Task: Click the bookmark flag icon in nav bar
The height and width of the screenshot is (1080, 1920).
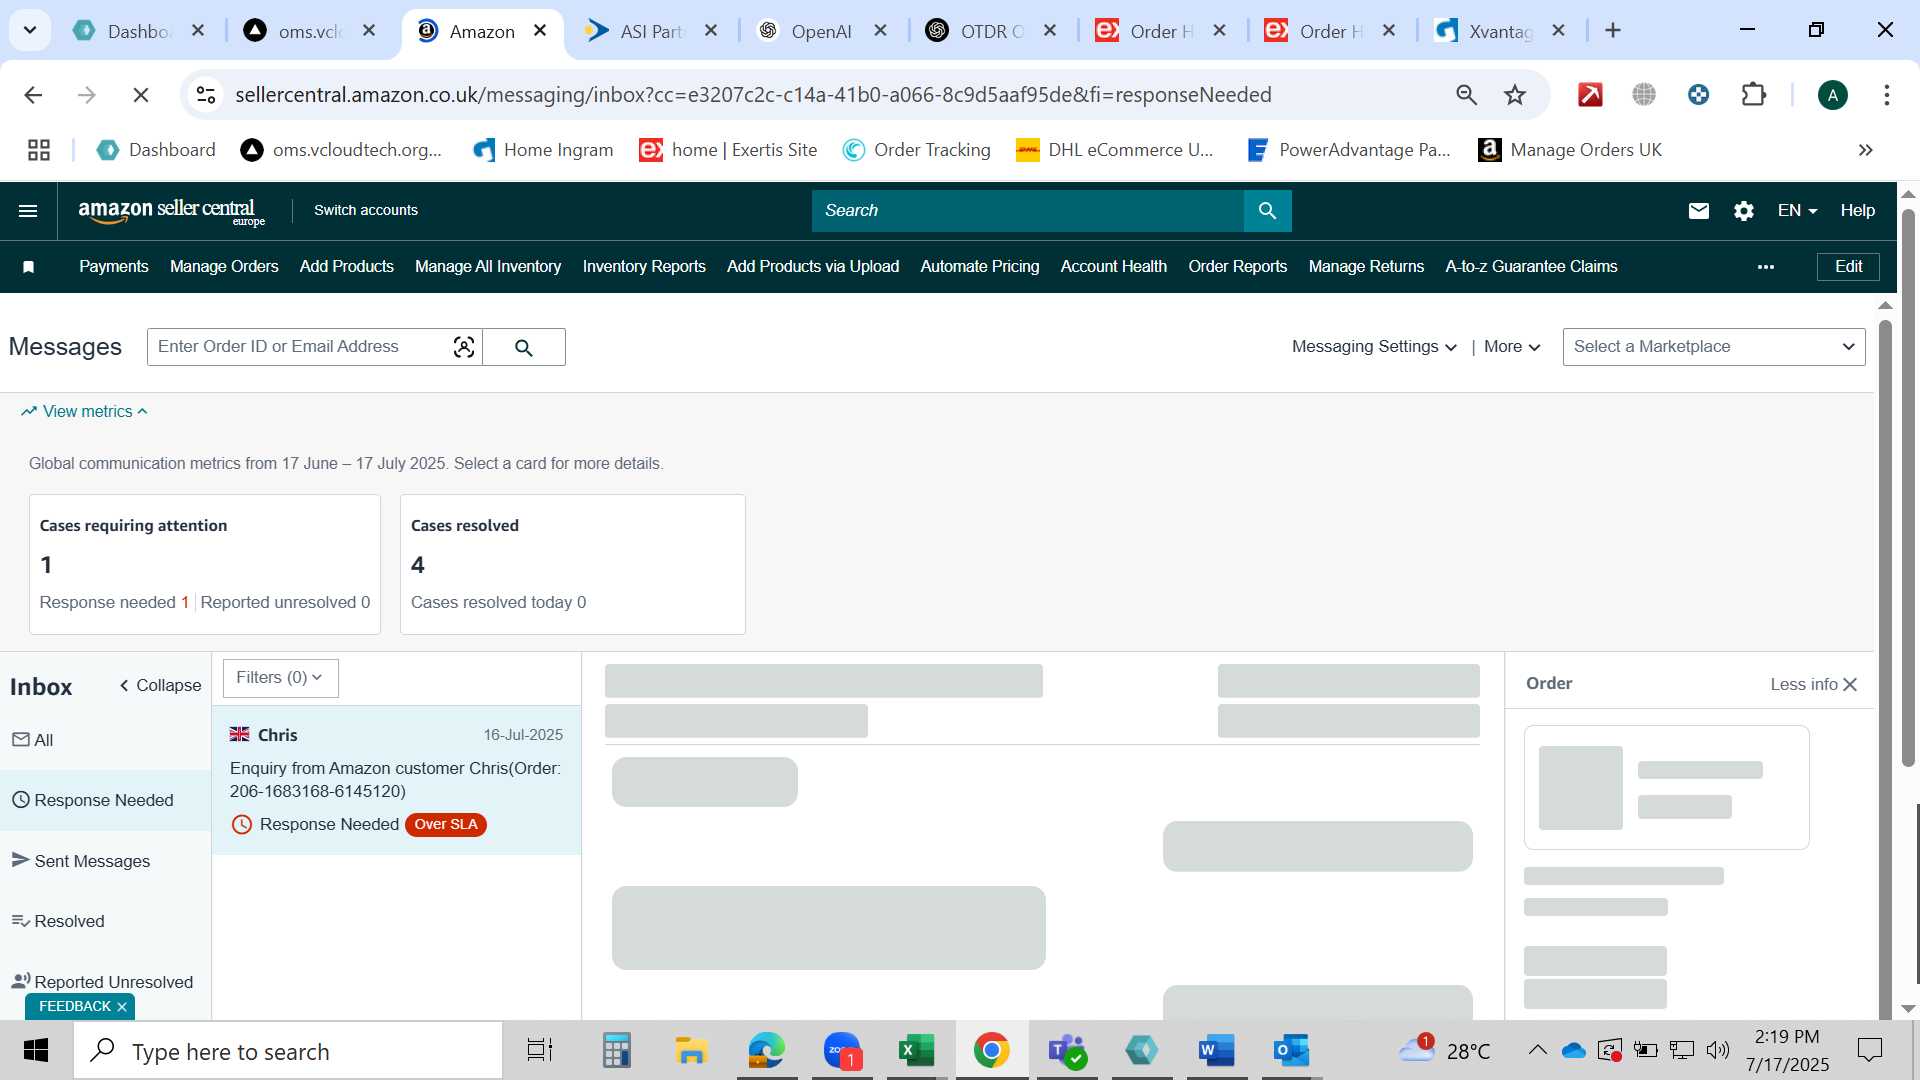Action: click(x=29, y=267)
